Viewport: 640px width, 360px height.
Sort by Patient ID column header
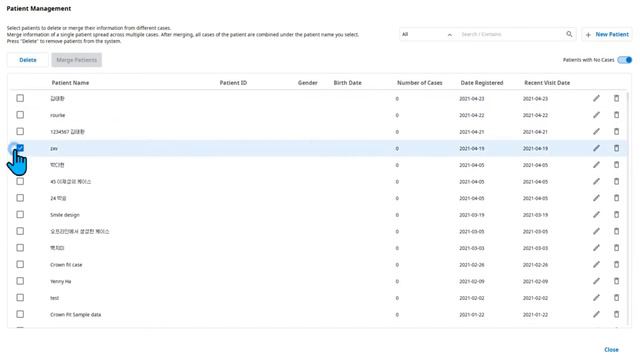coord(233,83)
